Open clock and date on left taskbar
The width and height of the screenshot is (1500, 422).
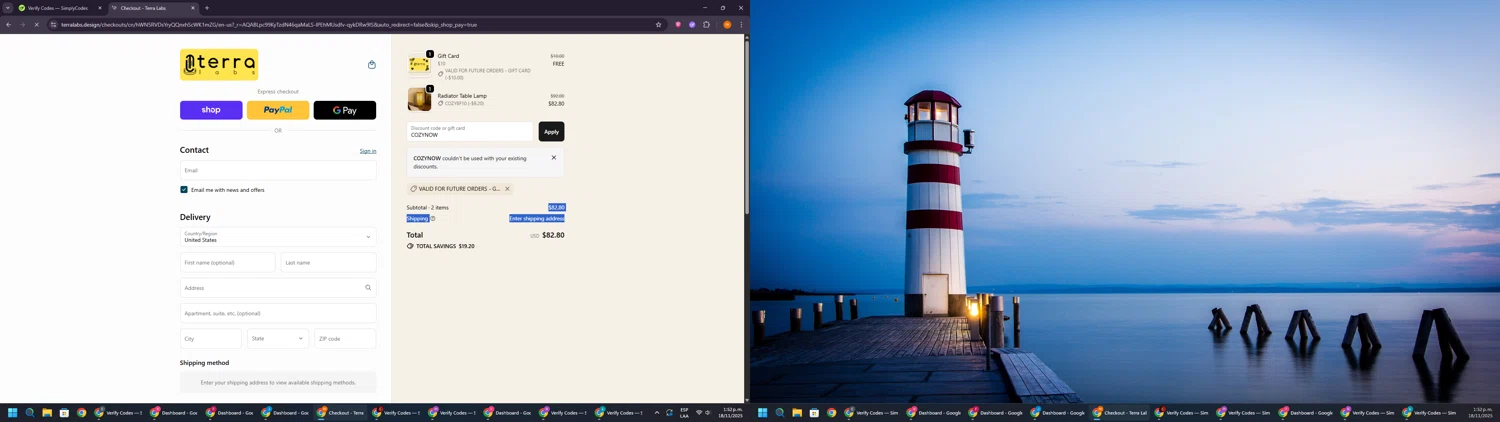[x=732, y=412]
